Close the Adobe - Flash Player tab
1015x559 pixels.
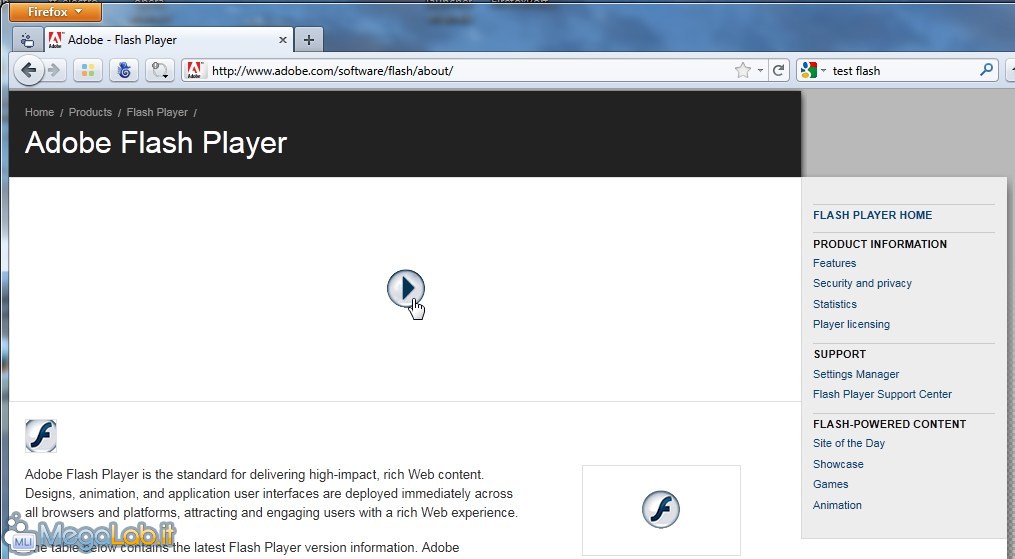[x=282, y=40]
